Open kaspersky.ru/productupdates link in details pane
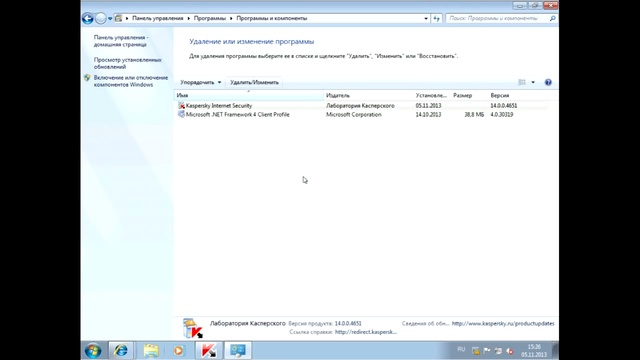 coord(503,324)
